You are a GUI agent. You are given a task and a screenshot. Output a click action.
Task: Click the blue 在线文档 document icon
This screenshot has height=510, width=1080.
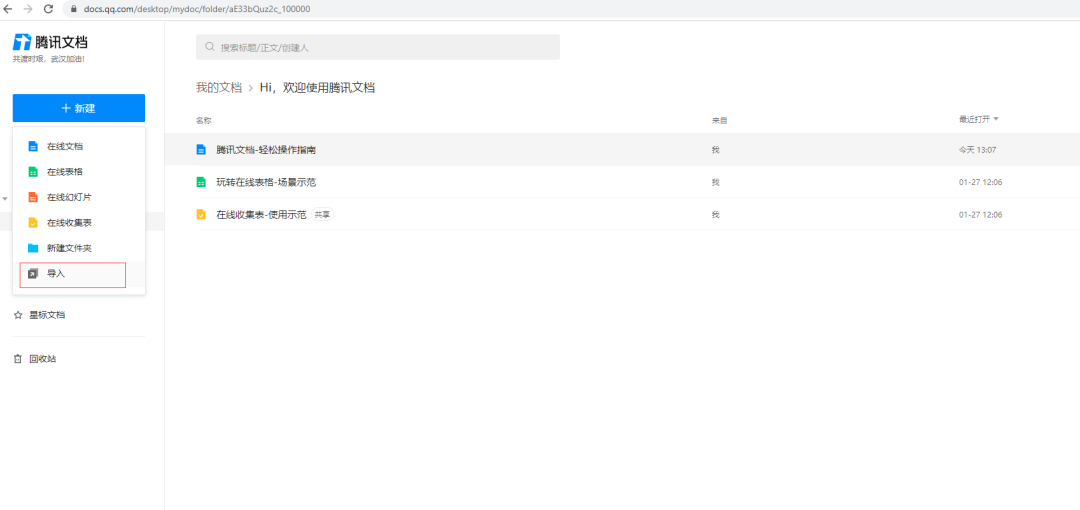click(32, 147)
